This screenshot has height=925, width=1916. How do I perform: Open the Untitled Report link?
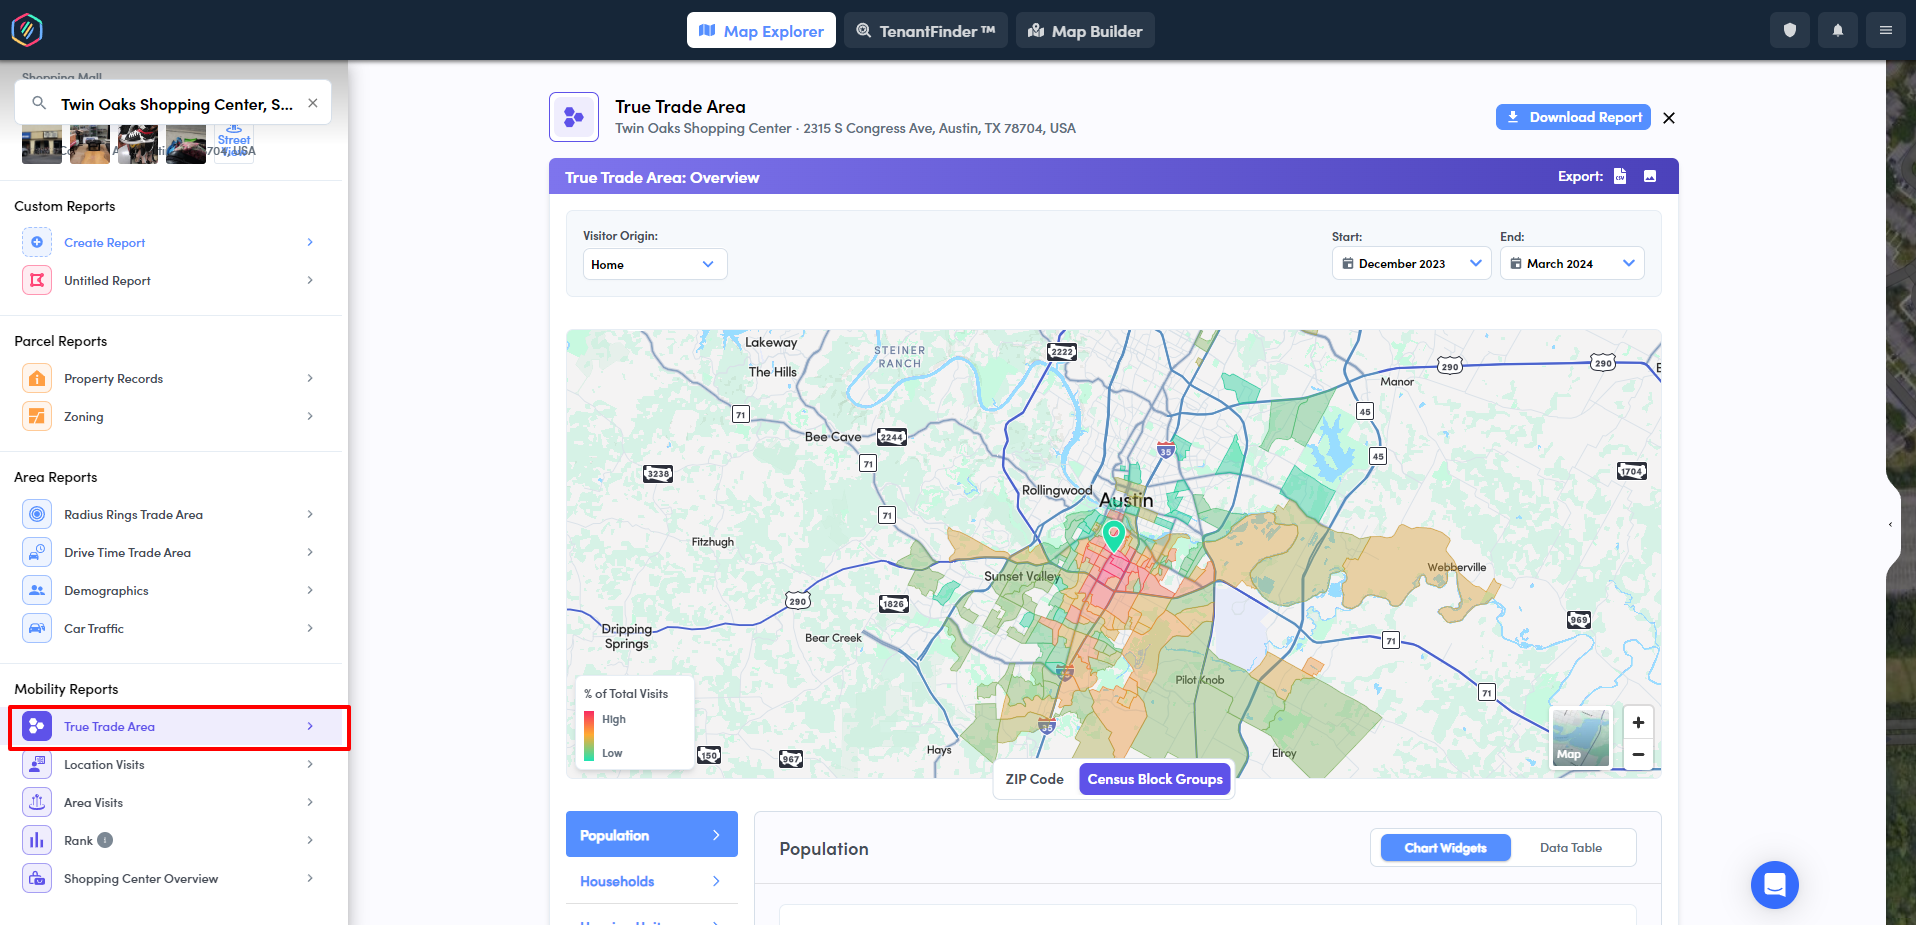(107, 281)
